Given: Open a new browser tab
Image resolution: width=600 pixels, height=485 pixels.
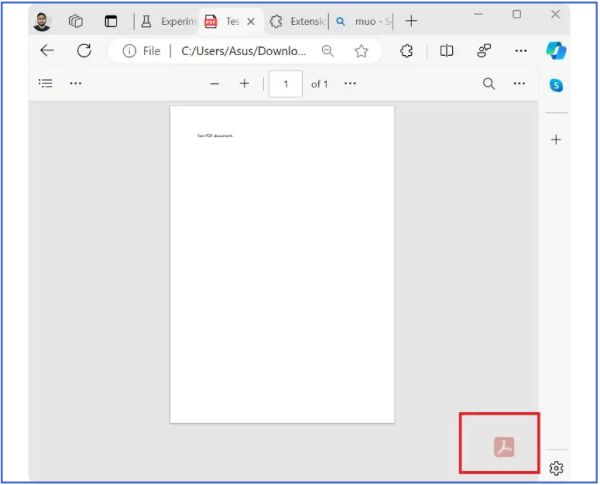Looking at the screenshot, I should tap(412, 21).
